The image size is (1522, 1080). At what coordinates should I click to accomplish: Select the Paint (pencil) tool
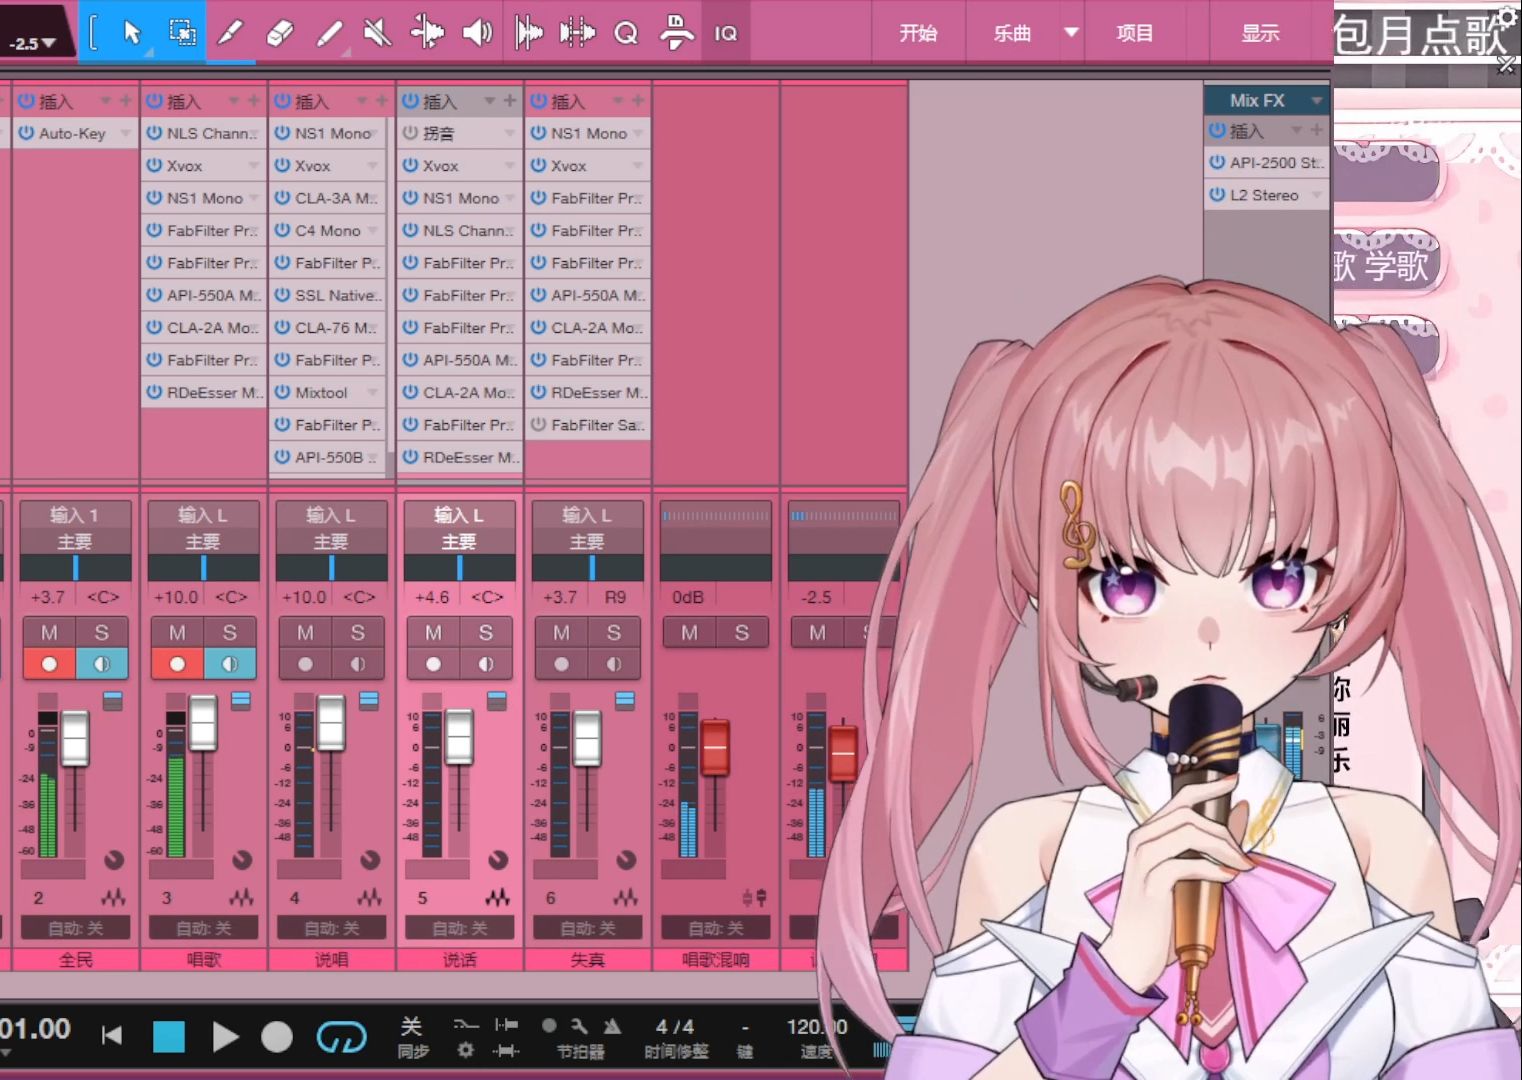(x=329, y=33)
